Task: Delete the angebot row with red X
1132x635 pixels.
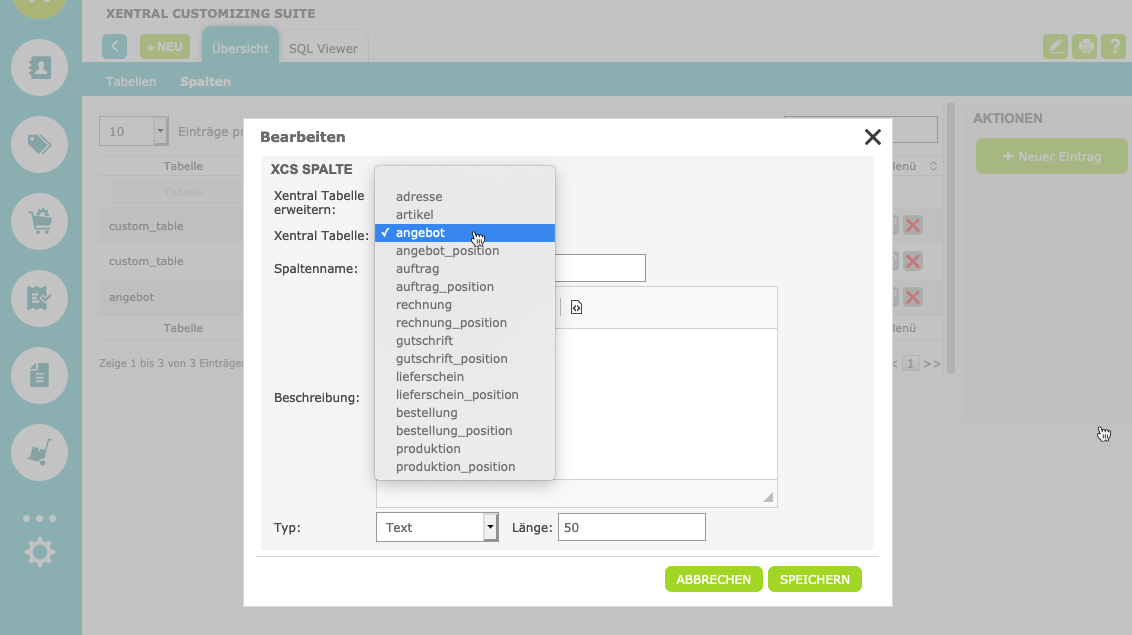Action: tap(912, 297)
